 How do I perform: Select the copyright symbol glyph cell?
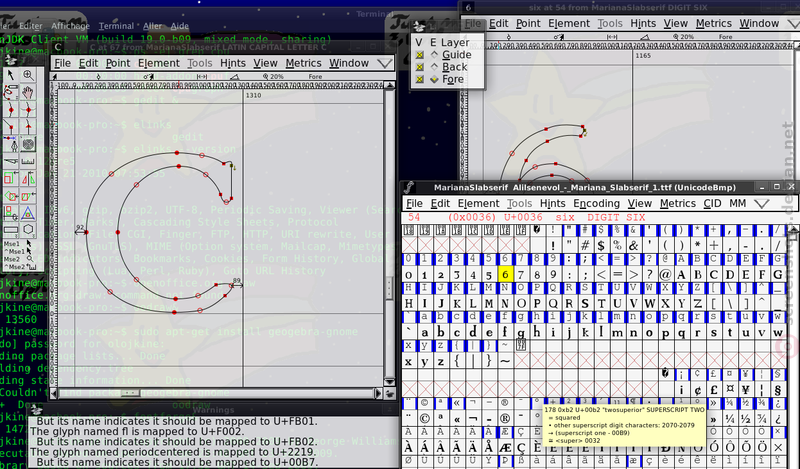point(424,419)
